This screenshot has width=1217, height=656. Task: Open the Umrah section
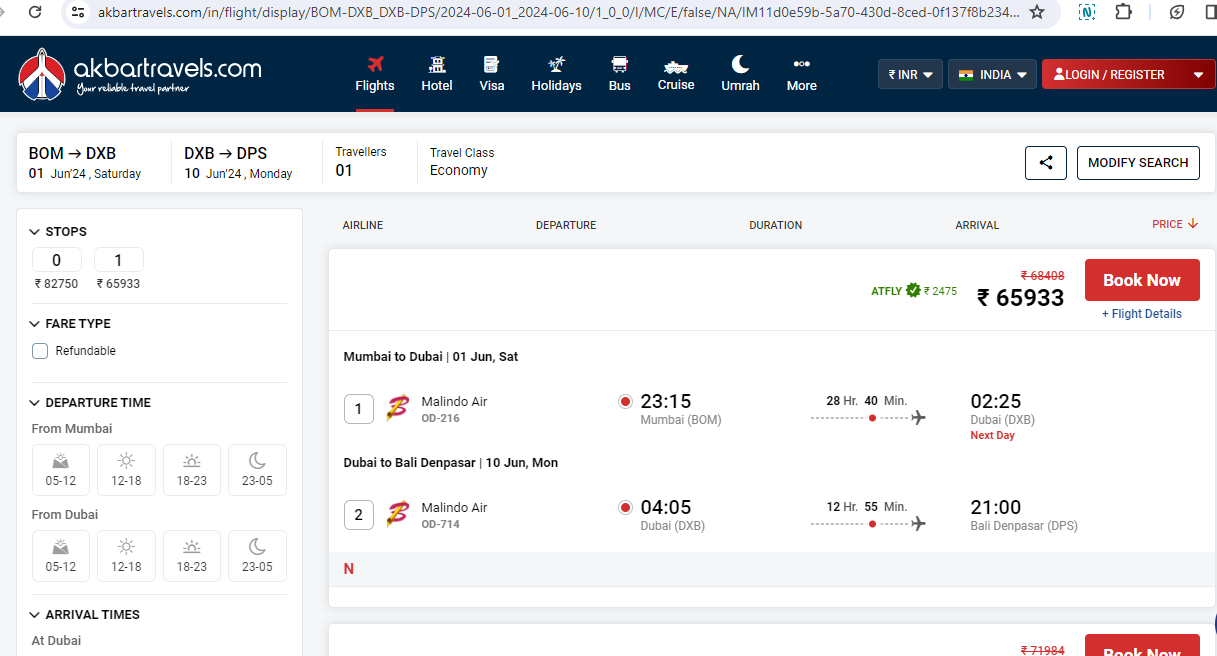(x=741, y=74)
